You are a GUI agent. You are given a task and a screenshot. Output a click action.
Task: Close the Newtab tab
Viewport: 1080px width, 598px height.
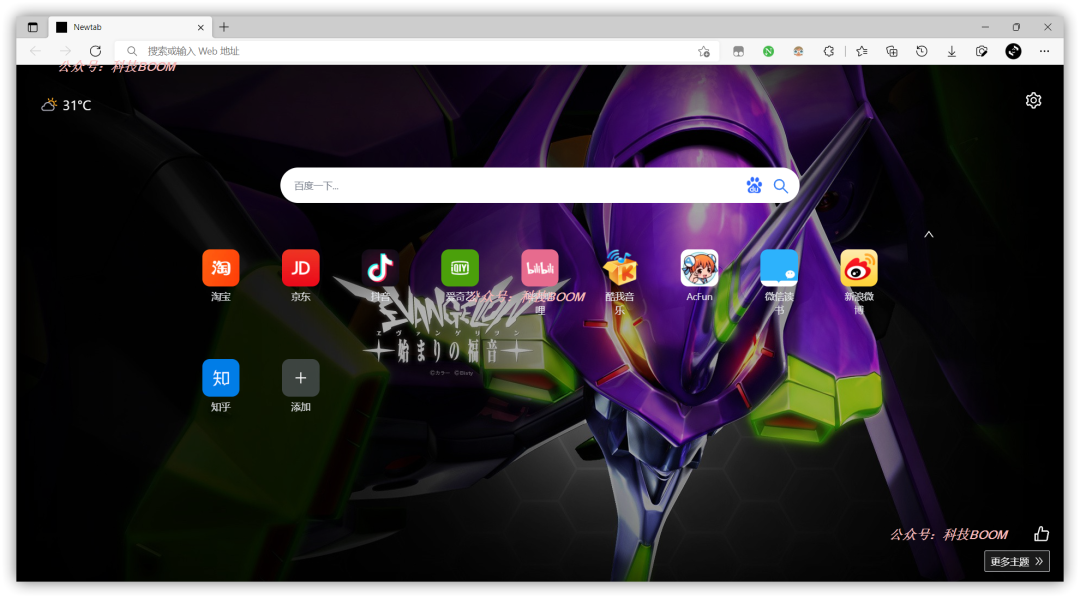coord(200,28)
